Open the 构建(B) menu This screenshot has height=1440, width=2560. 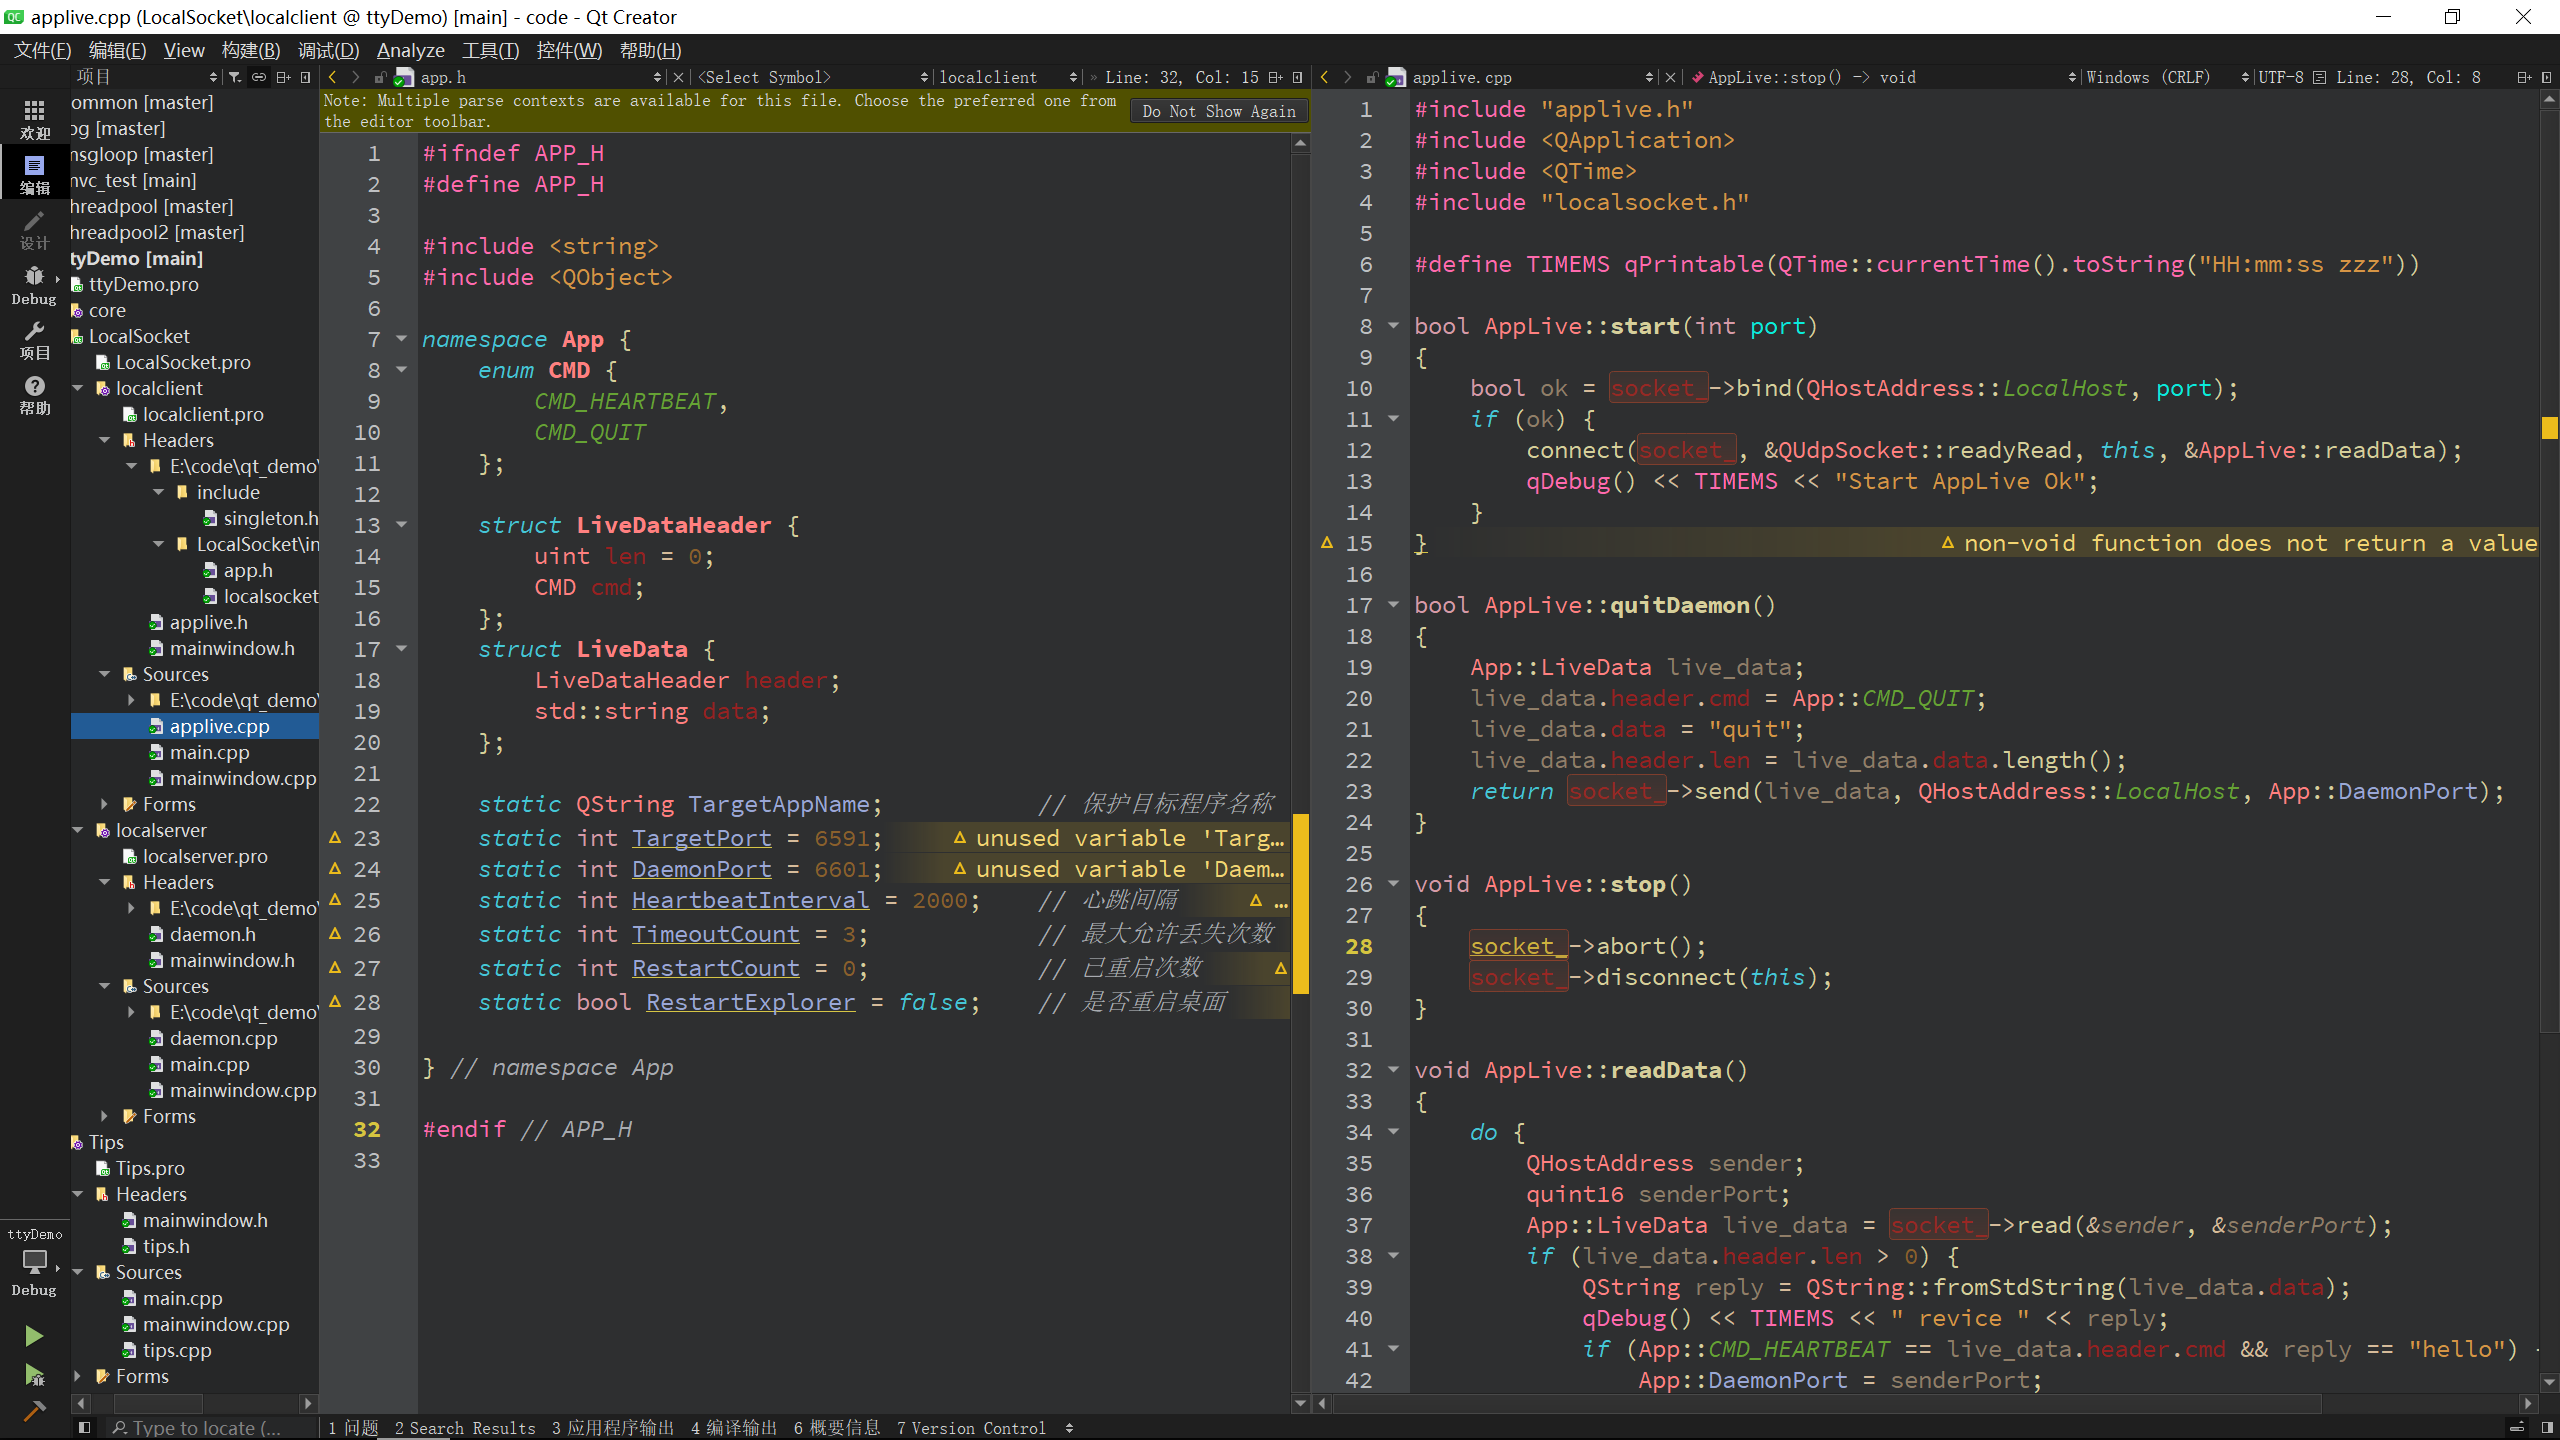pyautogui.click(x=251, y=50)
